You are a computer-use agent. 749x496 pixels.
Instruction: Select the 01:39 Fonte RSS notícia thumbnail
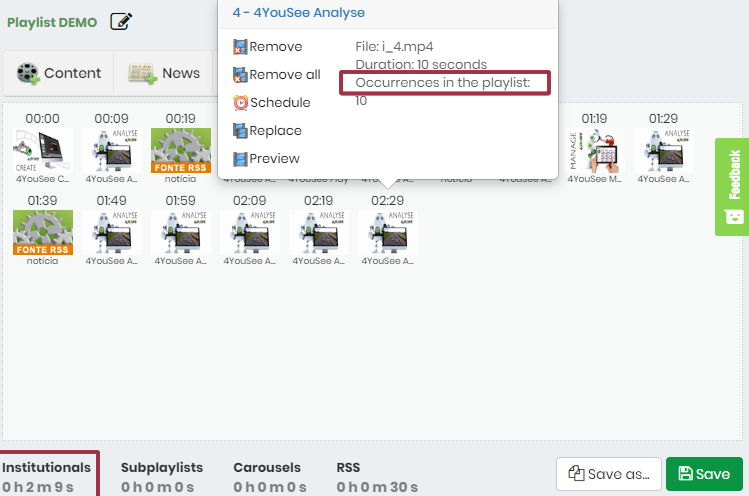click(43, 232)
